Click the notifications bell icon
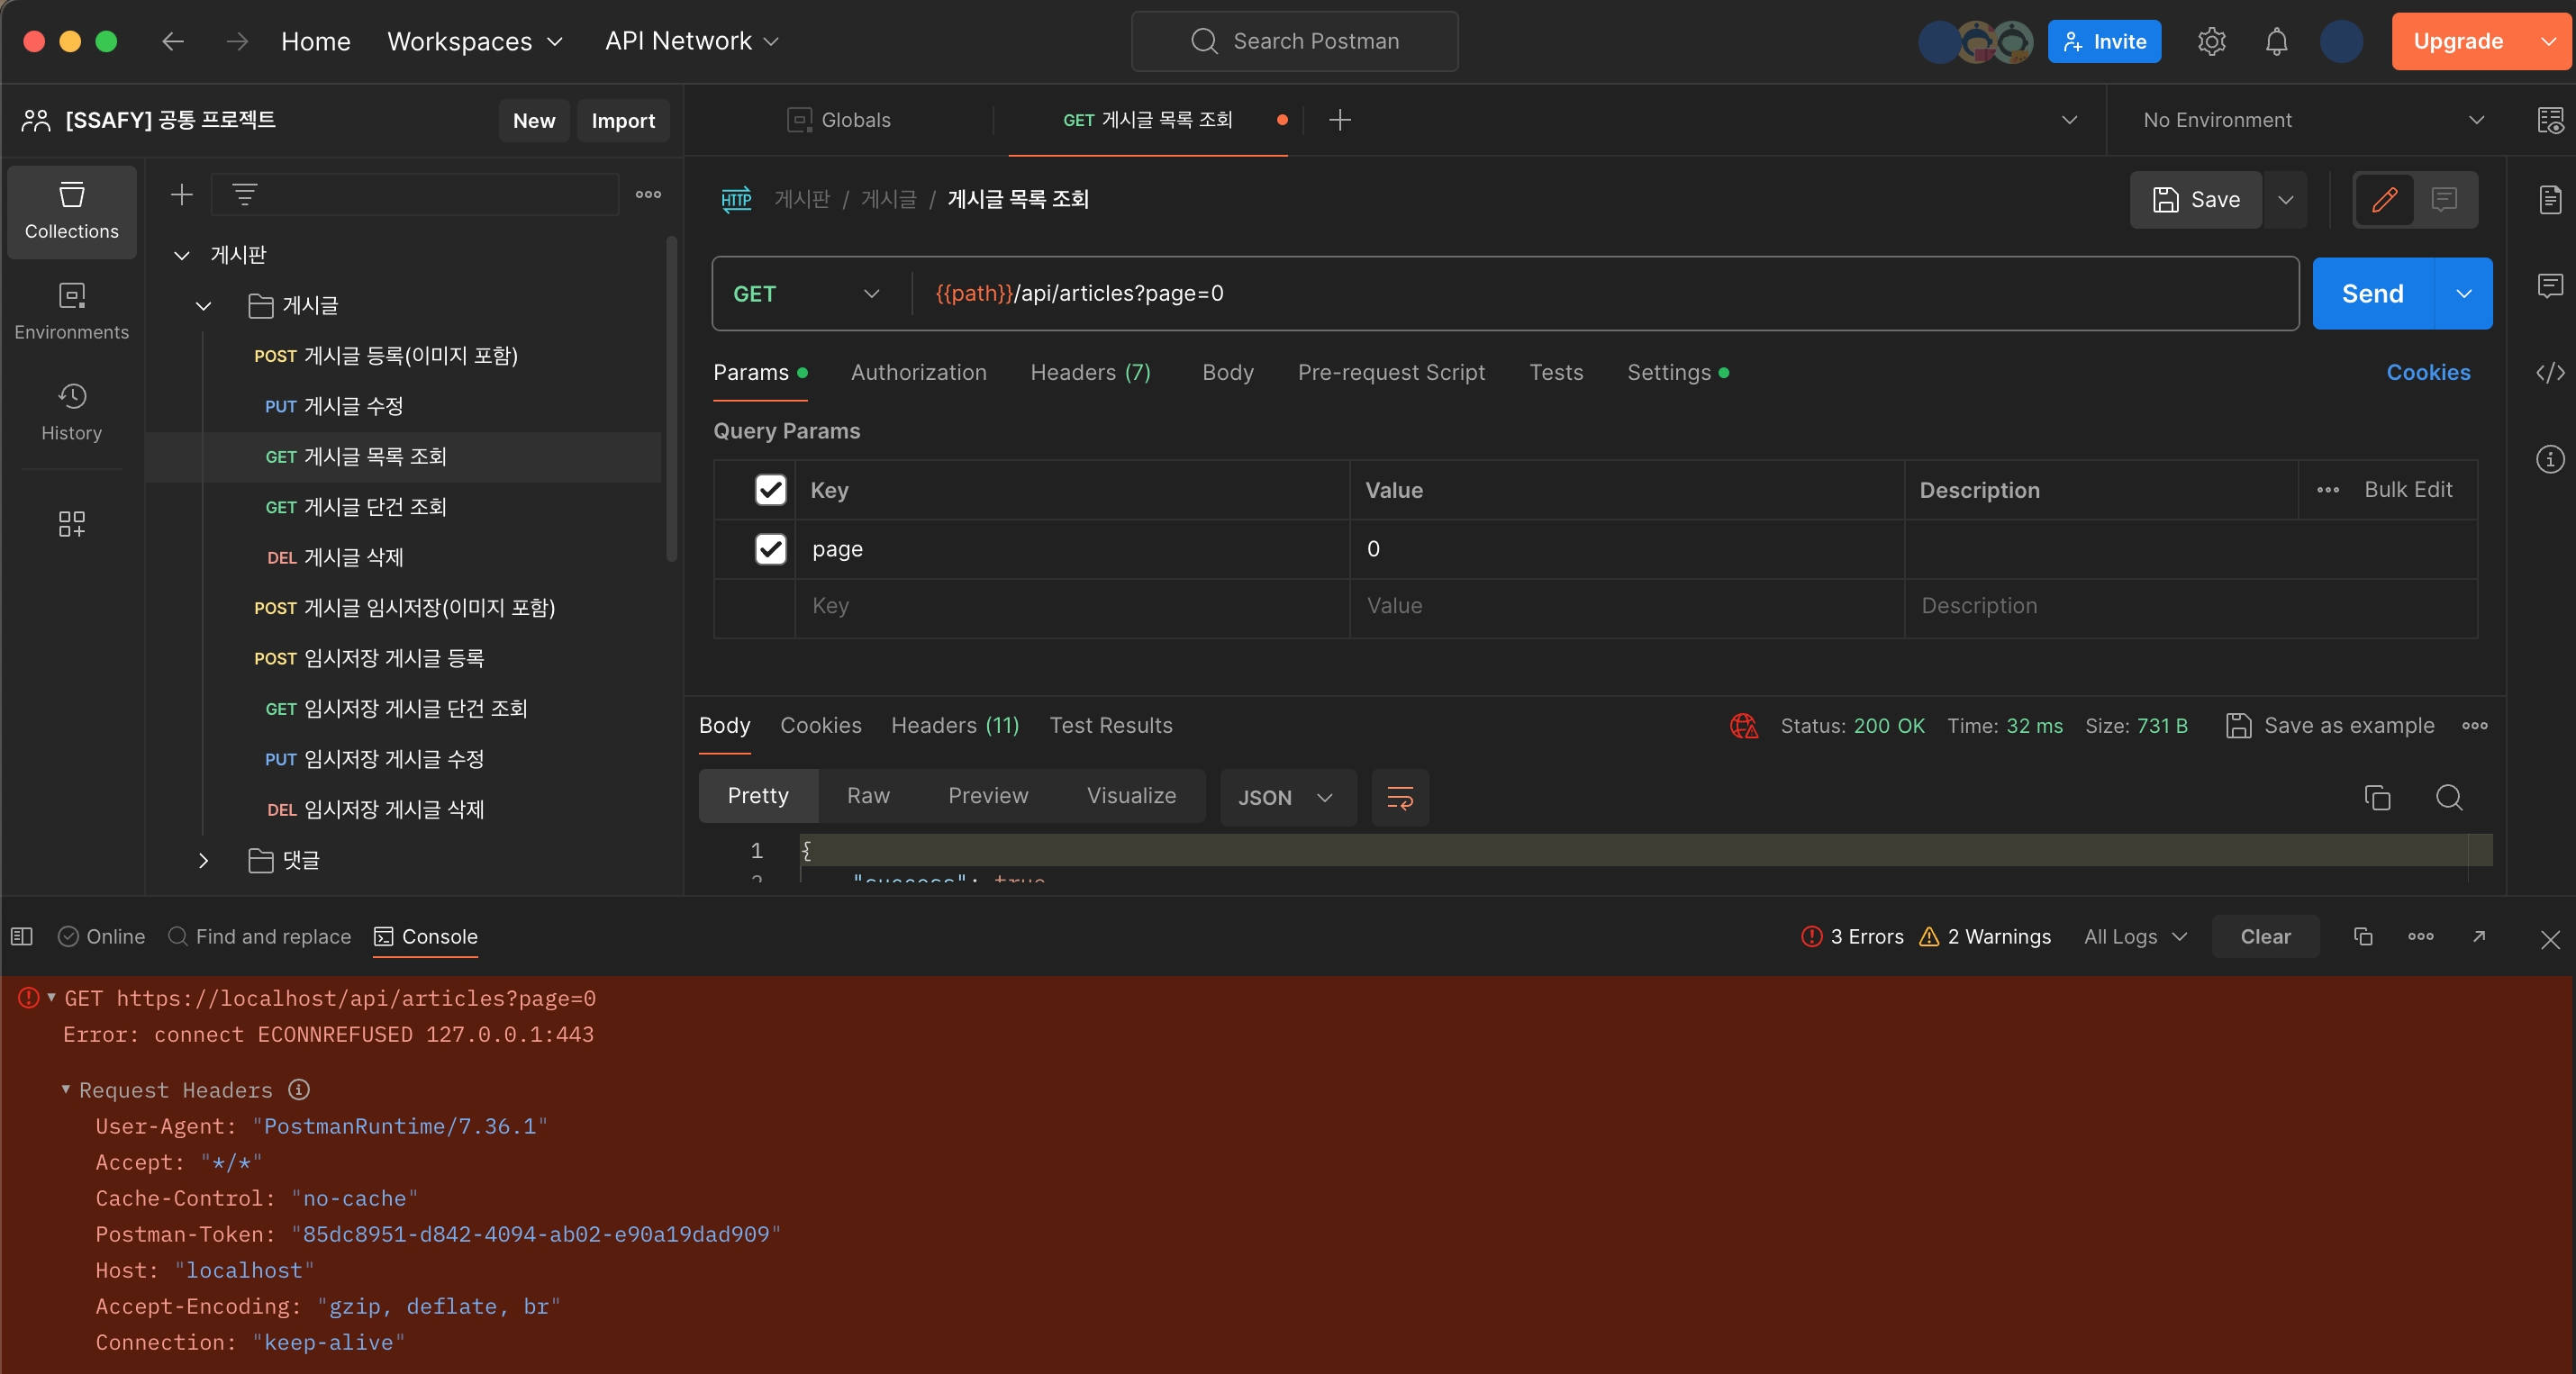The width and height of the screenshot is (2576, 1374). coord(2276,41)
